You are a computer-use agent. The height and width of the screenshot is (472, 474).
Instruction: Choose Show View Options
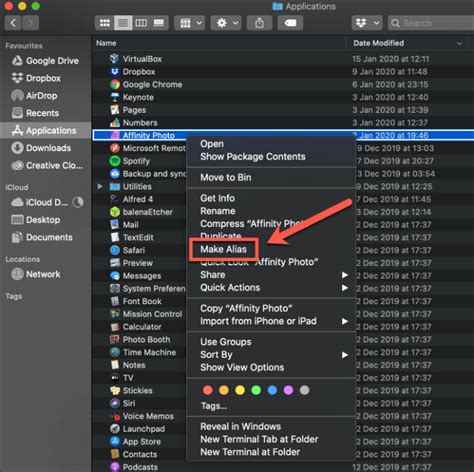271,367
